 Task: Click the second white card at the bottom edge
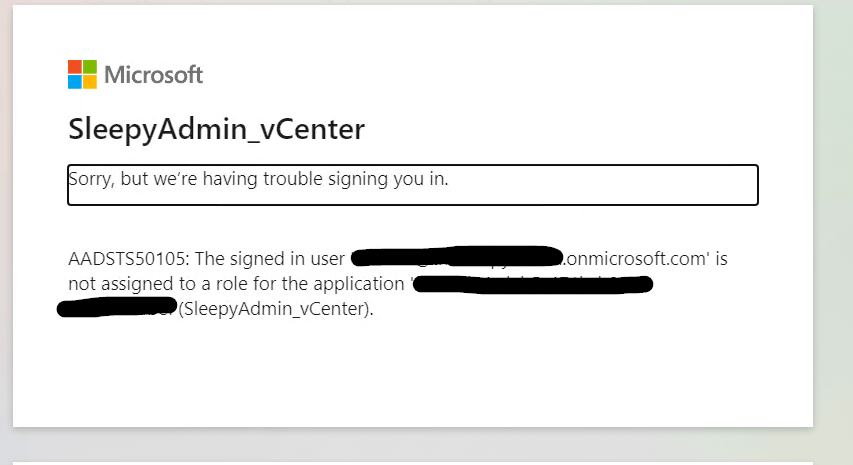pyautogui.click(x=412, y=461)
